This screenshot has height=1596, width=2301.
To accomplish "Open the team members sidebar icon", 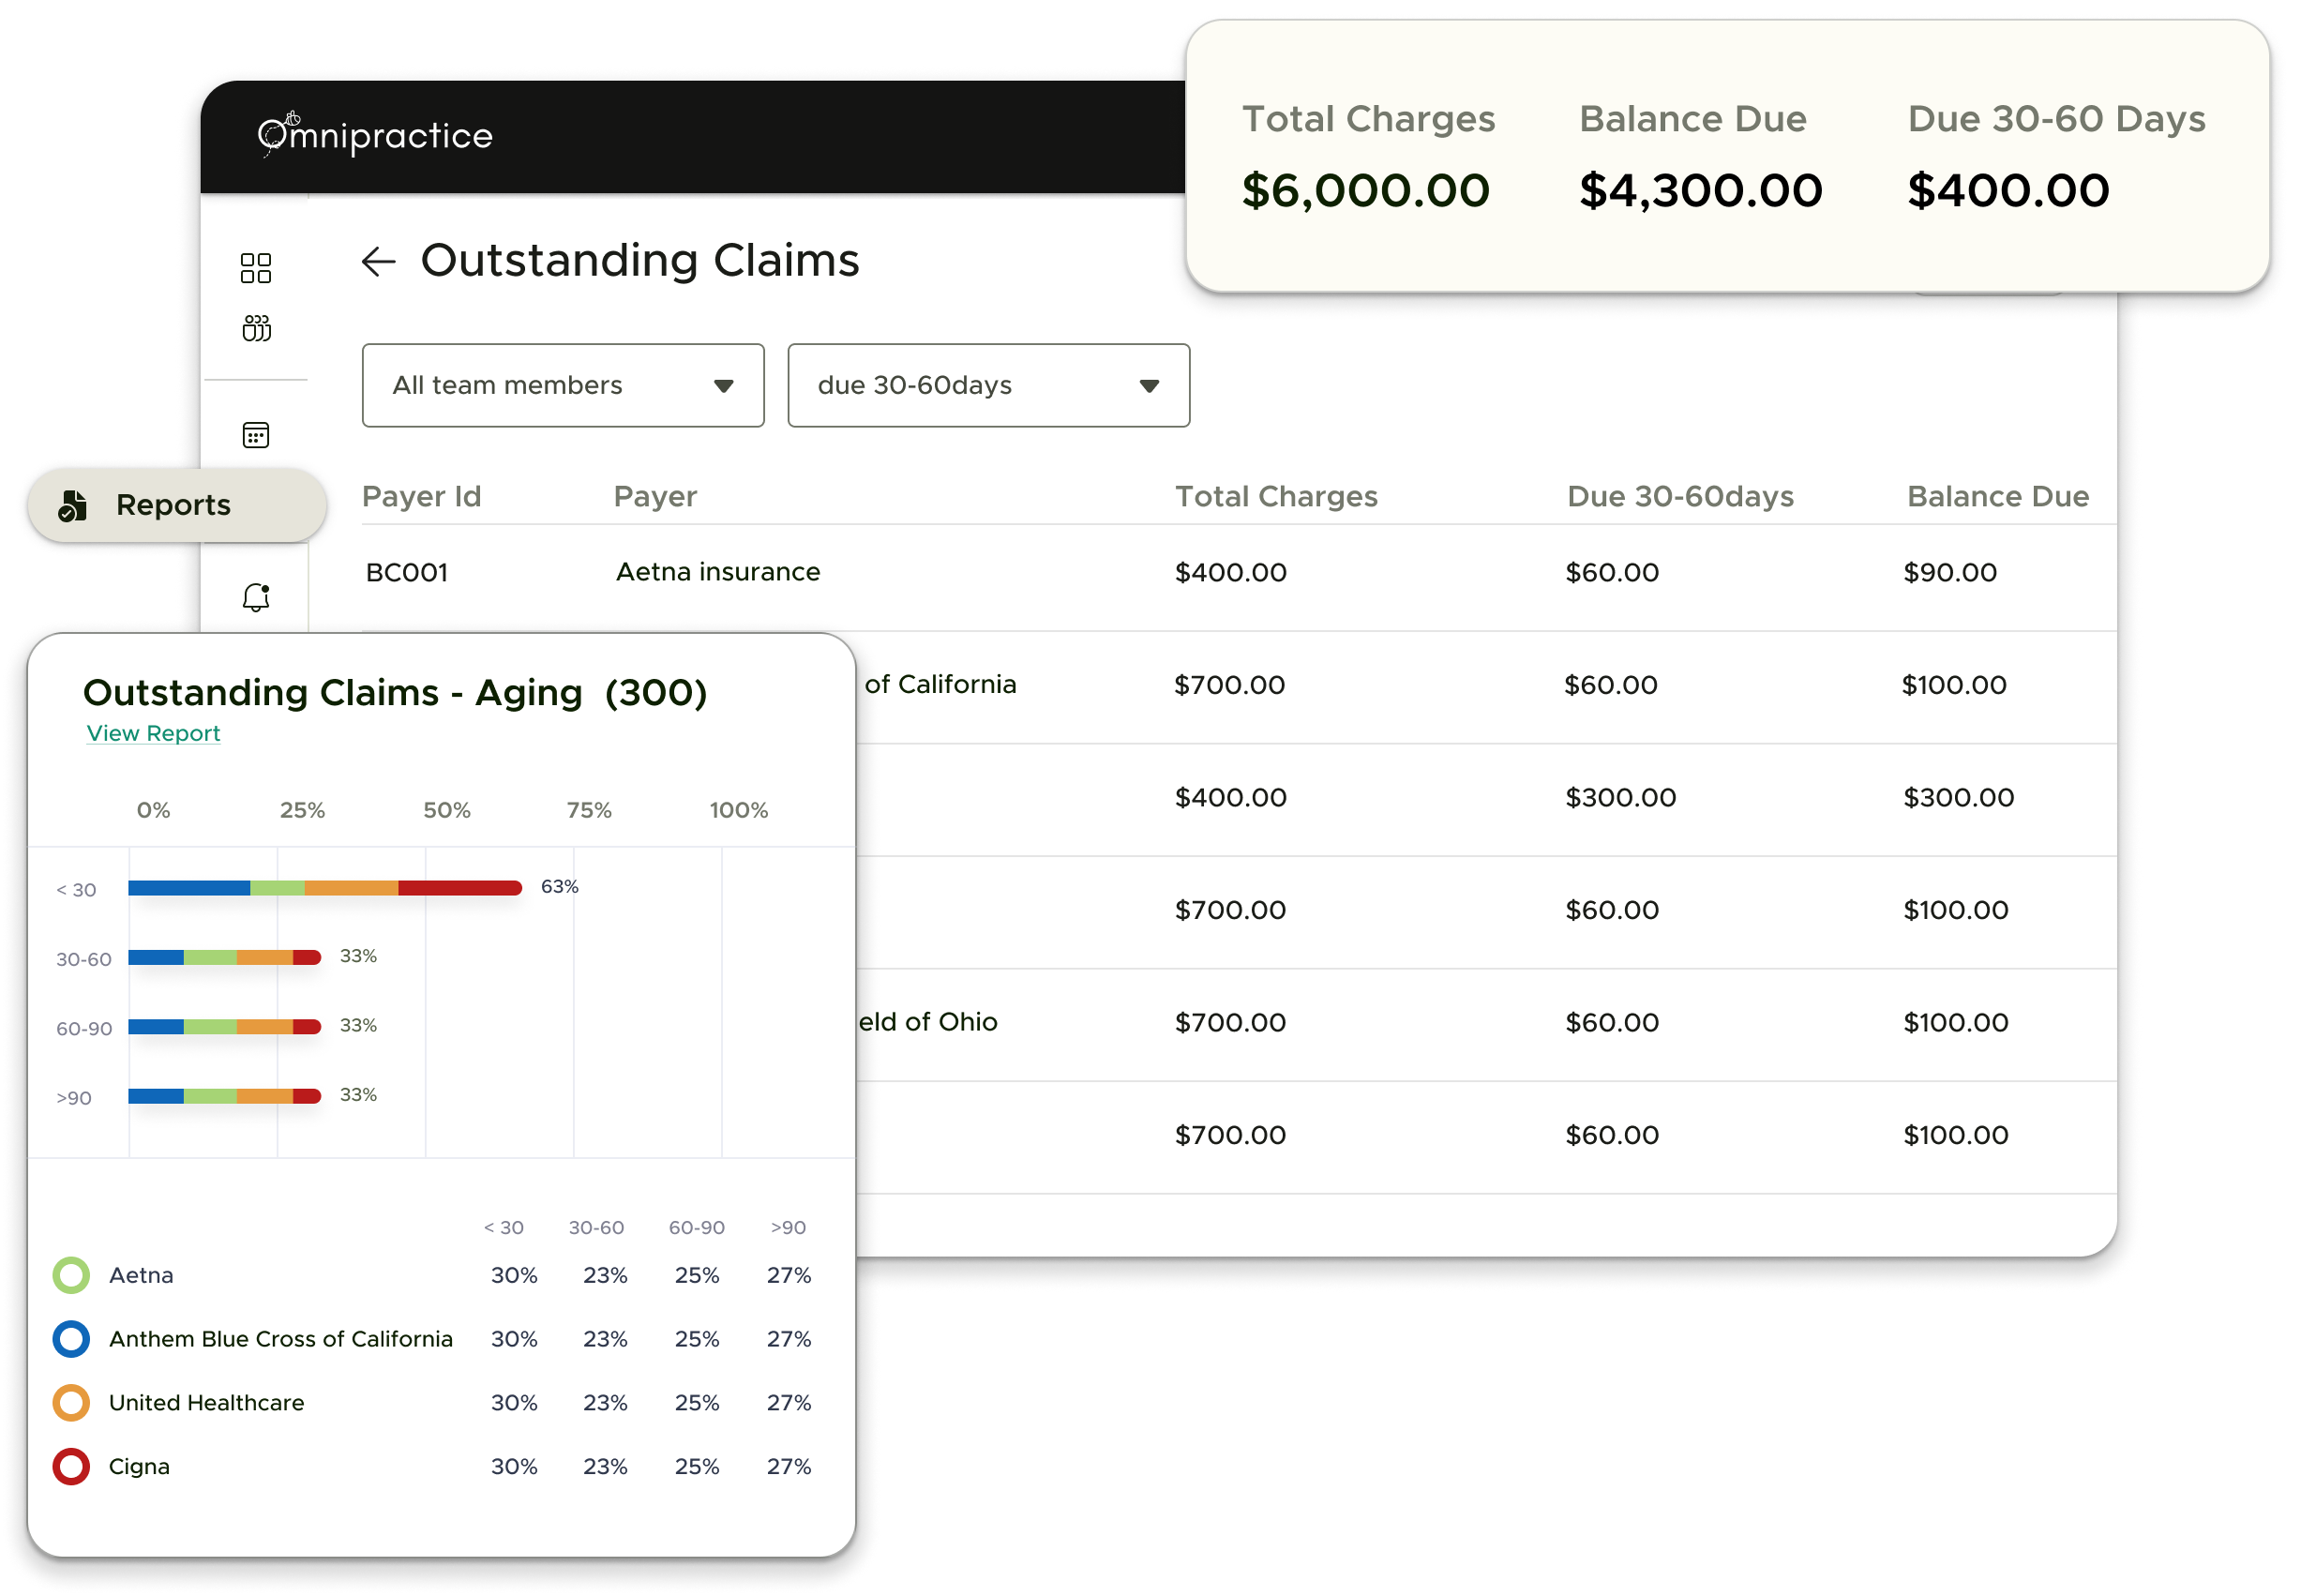I will pyautogui.click(x=256, y=328).
